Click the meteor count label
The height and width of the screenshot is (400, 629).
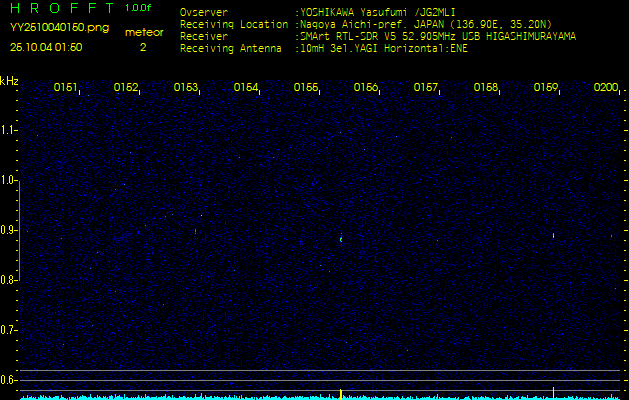144,32
